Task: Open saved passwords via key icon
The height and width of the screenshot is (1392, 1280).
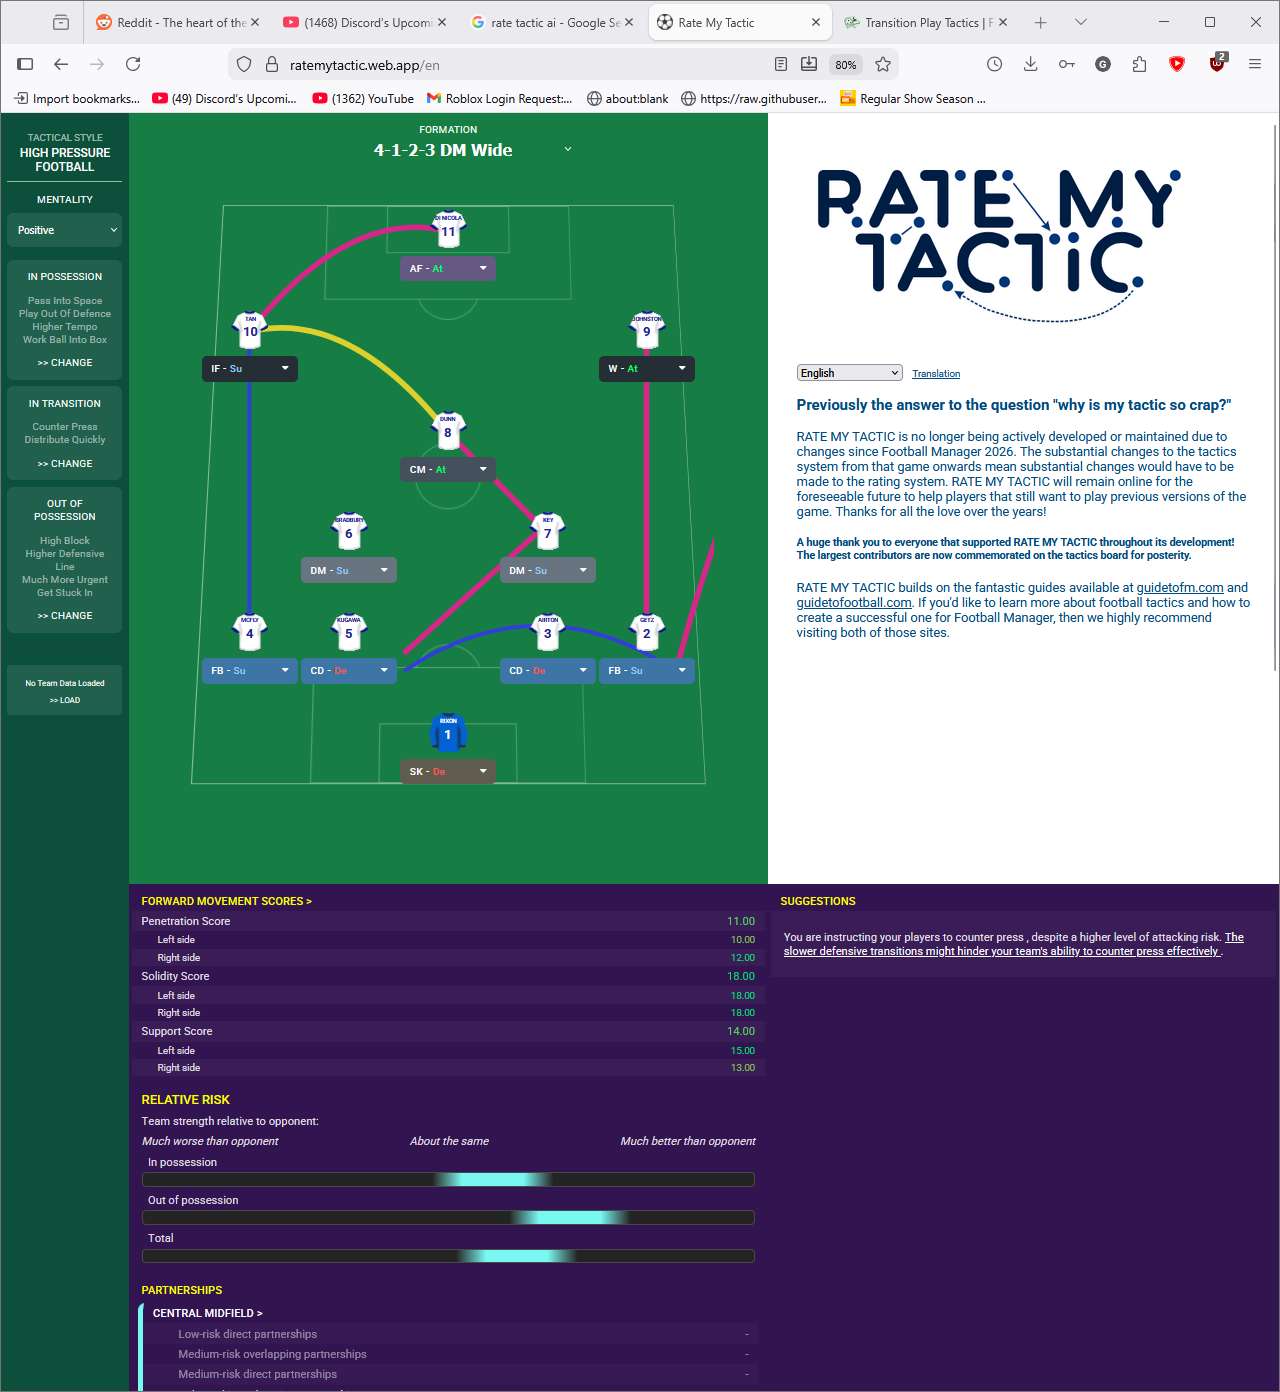Action: pyautogui.click(x=1066, y=63)
